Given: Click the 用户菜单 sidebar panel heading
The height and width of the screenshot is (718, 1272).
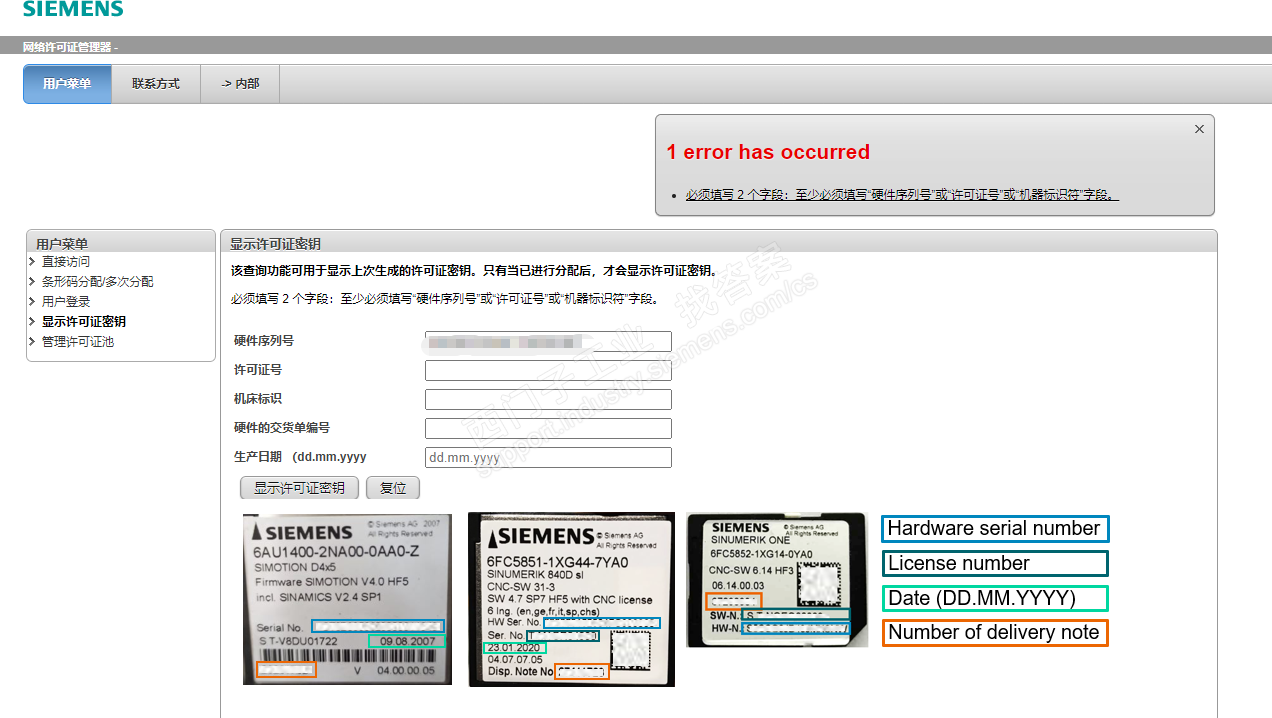Looking at the screenshot, I should (62, 244).
